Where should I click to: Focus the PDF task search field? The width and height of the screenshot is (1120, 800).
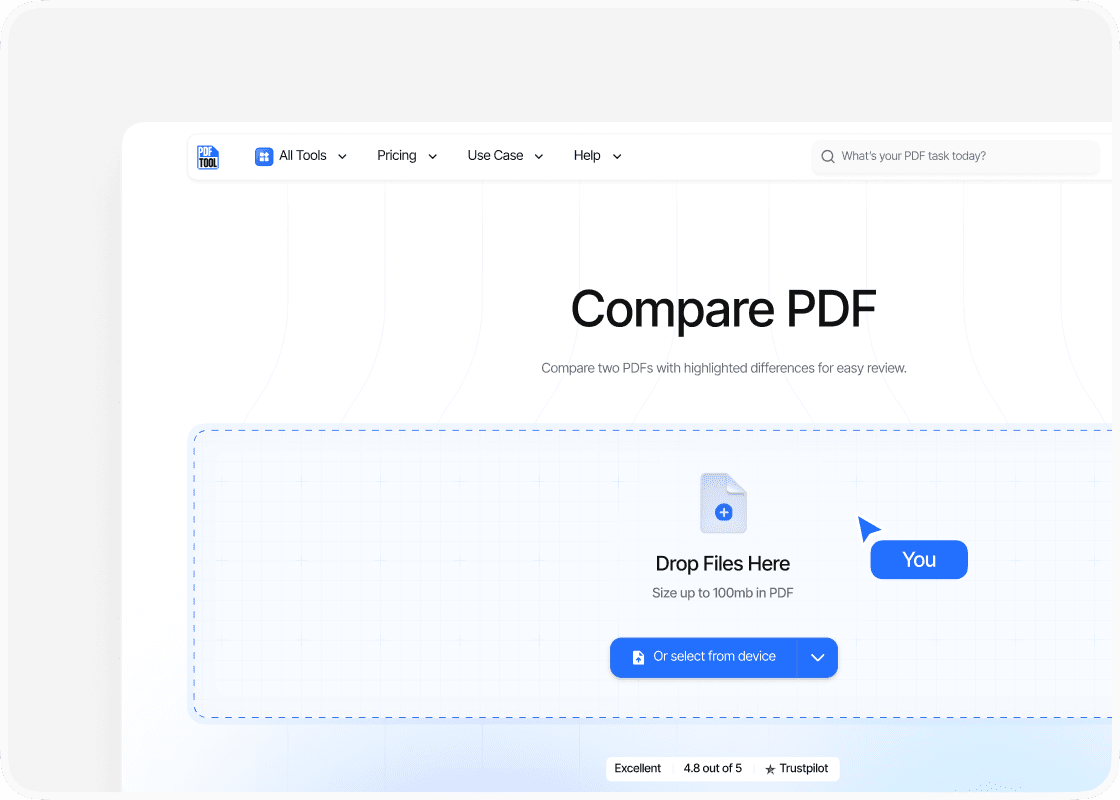pyautogui.click(x=960, y=157)
